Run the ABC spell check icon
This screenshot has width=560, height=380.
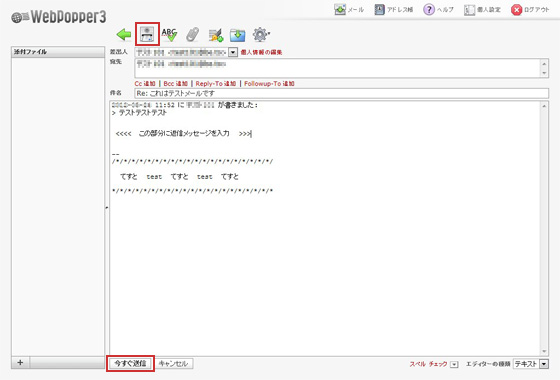point(169,35)
